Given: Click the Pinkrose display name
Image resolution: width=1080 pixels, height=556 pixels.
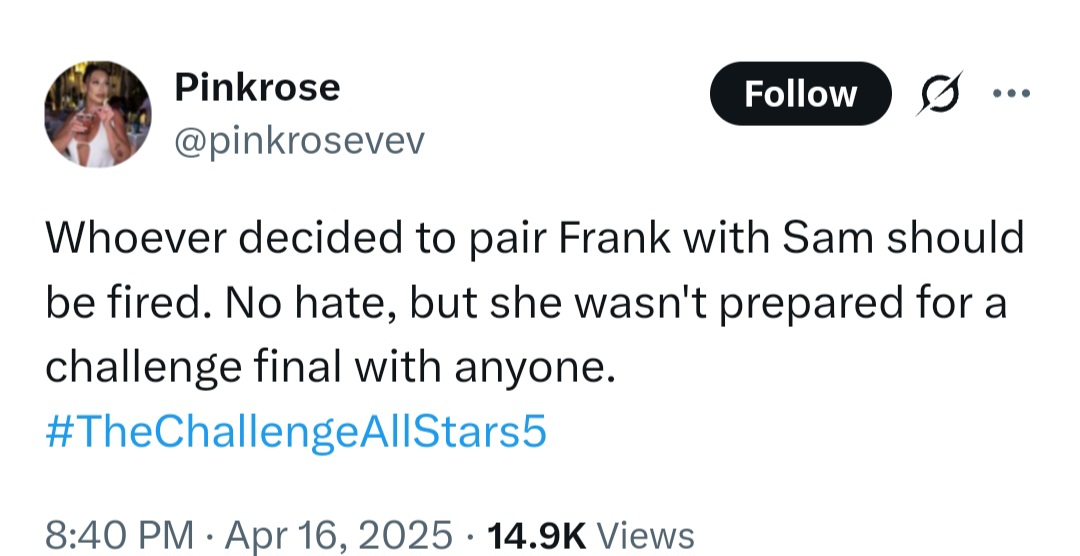Looking at the screenshot, I should tap(257, 87).
